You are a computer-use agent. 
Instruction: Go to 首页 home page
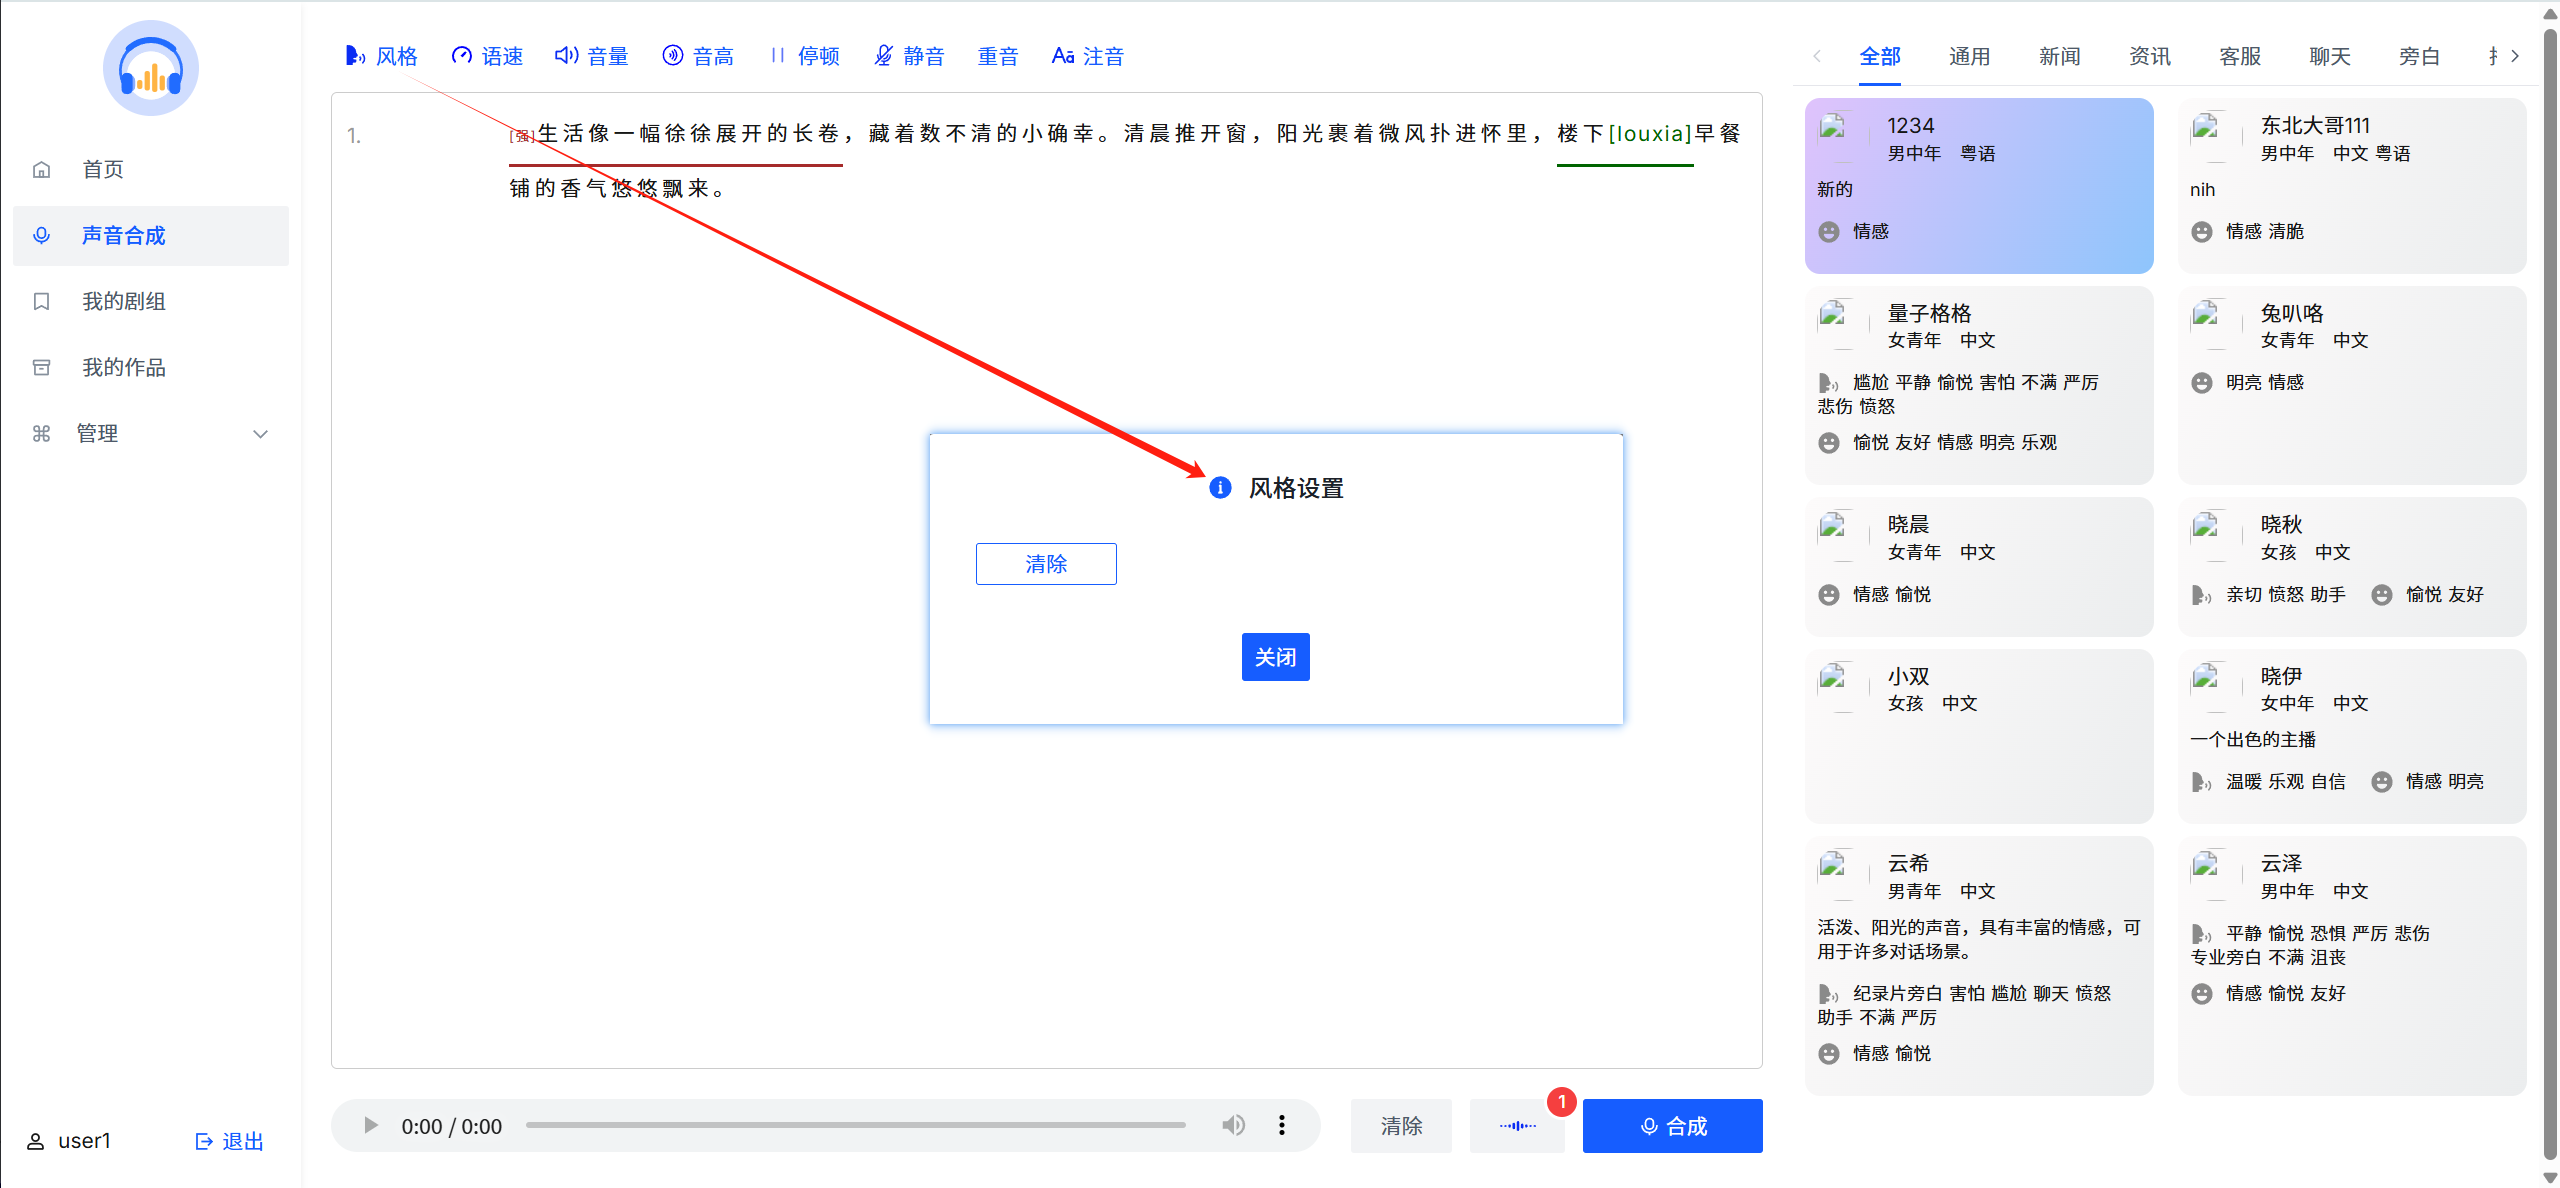151,169
